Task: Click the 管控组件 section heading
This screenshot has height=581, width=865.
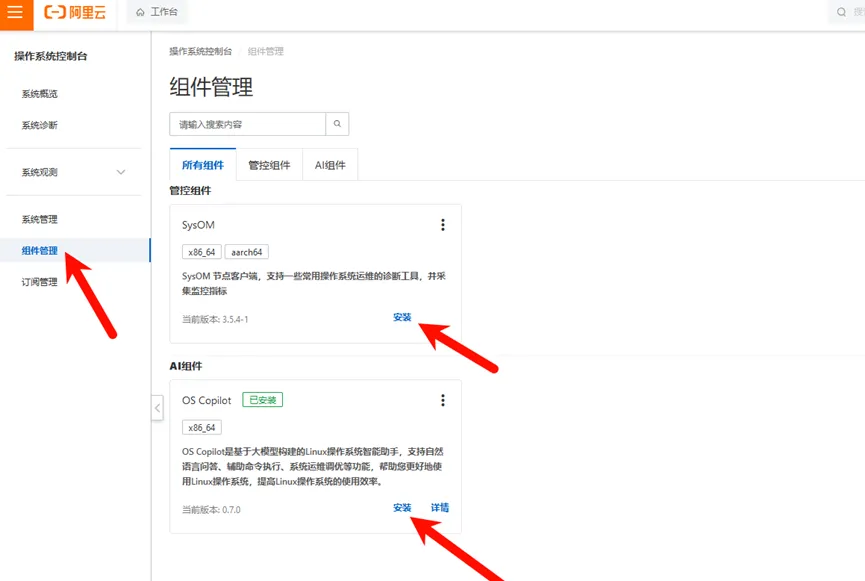Action: click(x=190, y=191)
